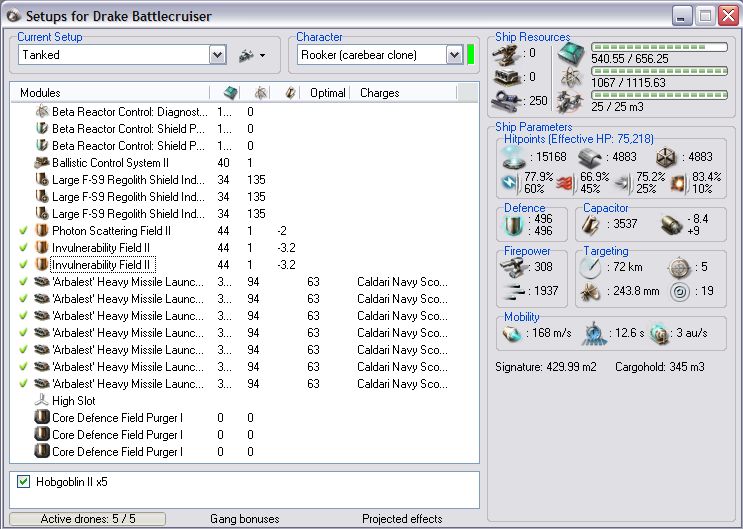Click the CPU column header icon
The width and height of the screenshot is (743, 529).
click(x=229, y=93)
